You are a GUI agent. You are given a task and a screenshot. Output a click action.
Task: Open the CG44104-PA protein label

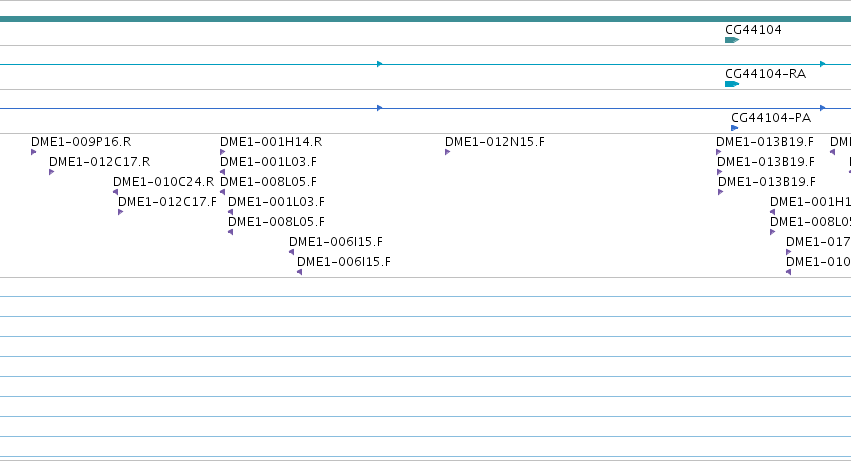(x=771, y=118)
